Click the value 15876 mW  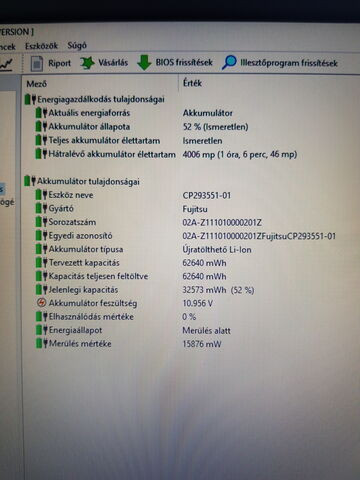pyautogui.click(x=202, y=344)
